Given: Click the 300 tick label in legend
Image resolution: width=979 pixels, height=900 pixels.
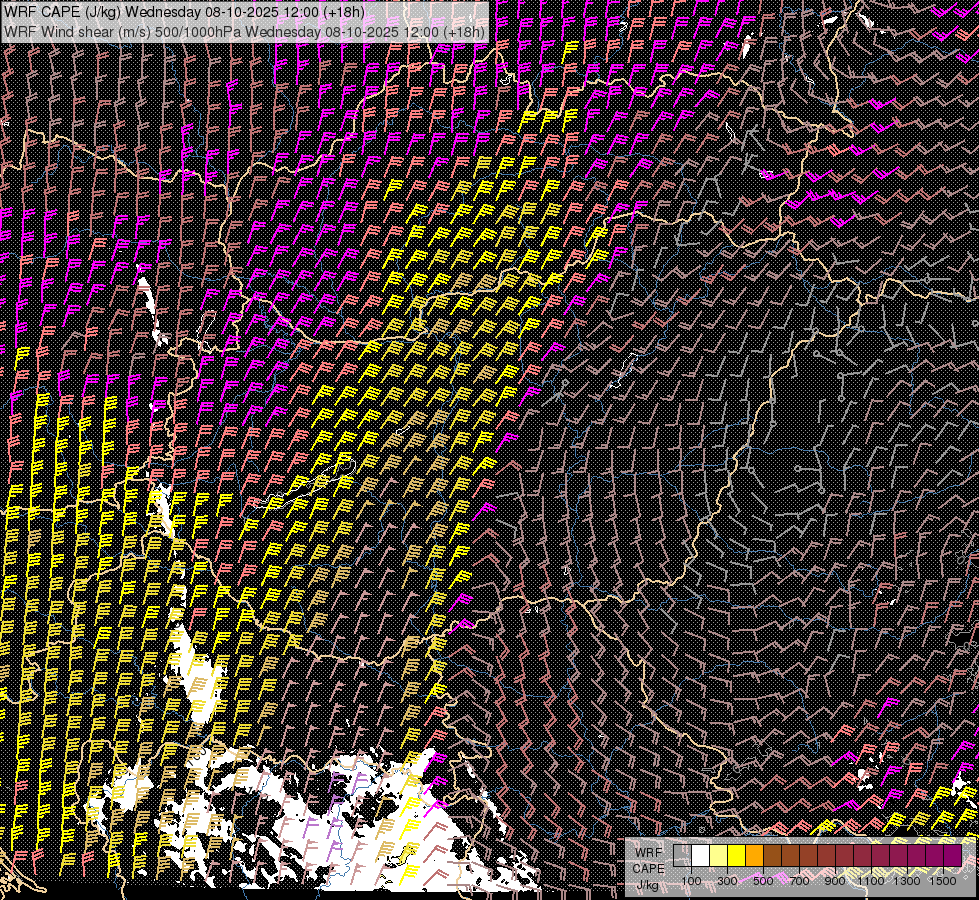Looking at the screenshot, I should click(x=727, y=880).
